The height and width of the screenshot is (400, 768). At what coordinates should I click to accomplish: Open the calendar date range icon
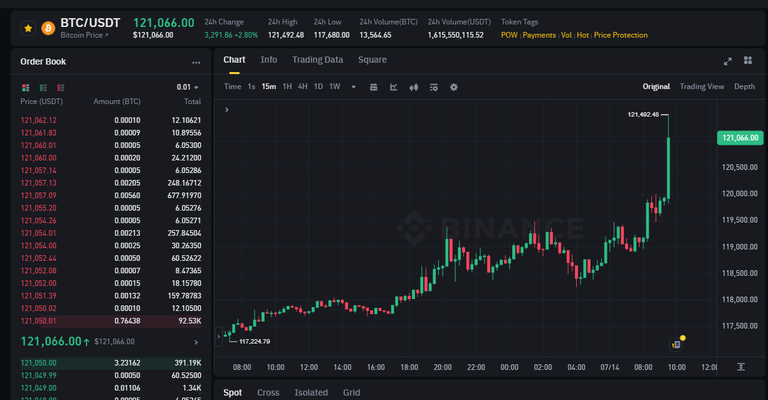click(x=373, y=87)
